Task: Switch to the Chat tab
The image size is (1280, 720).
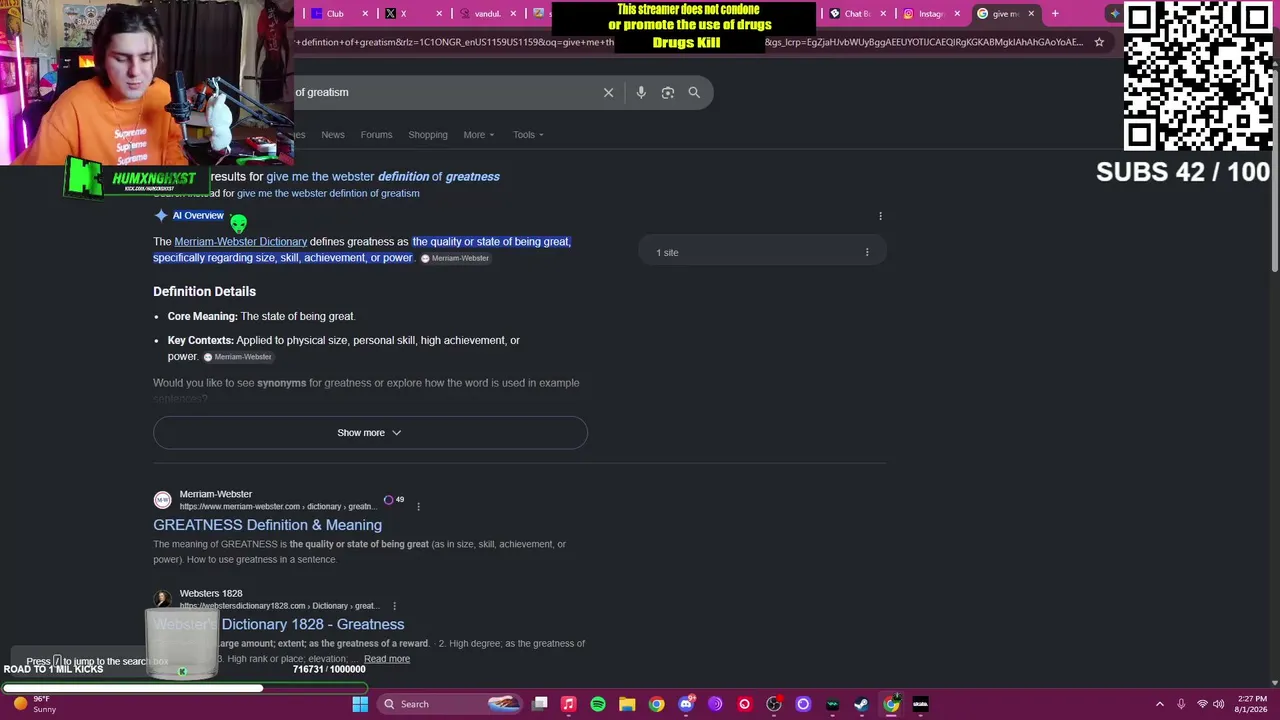Action: [857, 14]
